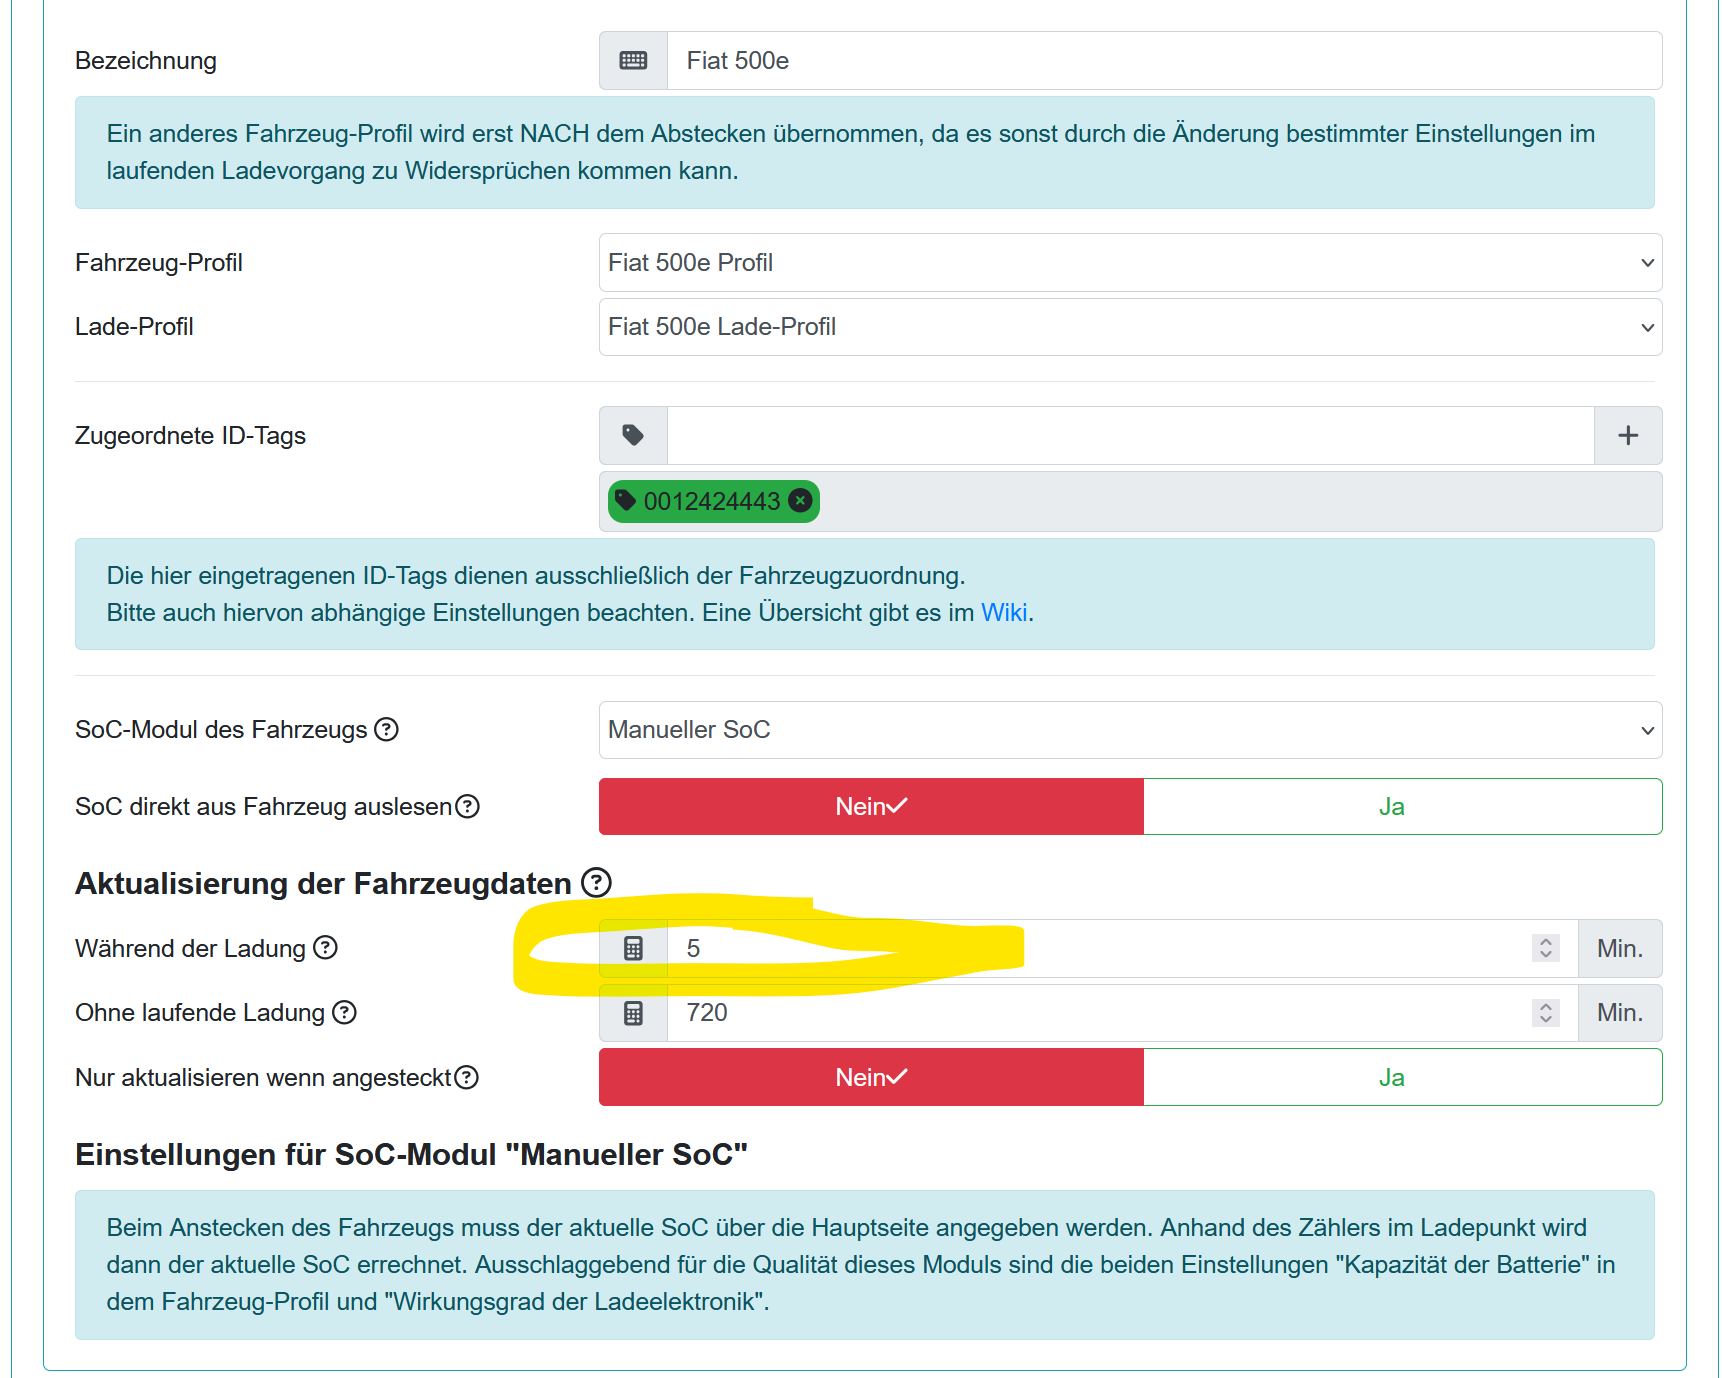Select Nein for Nur aktualisieren wenn angesteckt
Viewport: 1722px width, 1378px height.
[871, 1078]
